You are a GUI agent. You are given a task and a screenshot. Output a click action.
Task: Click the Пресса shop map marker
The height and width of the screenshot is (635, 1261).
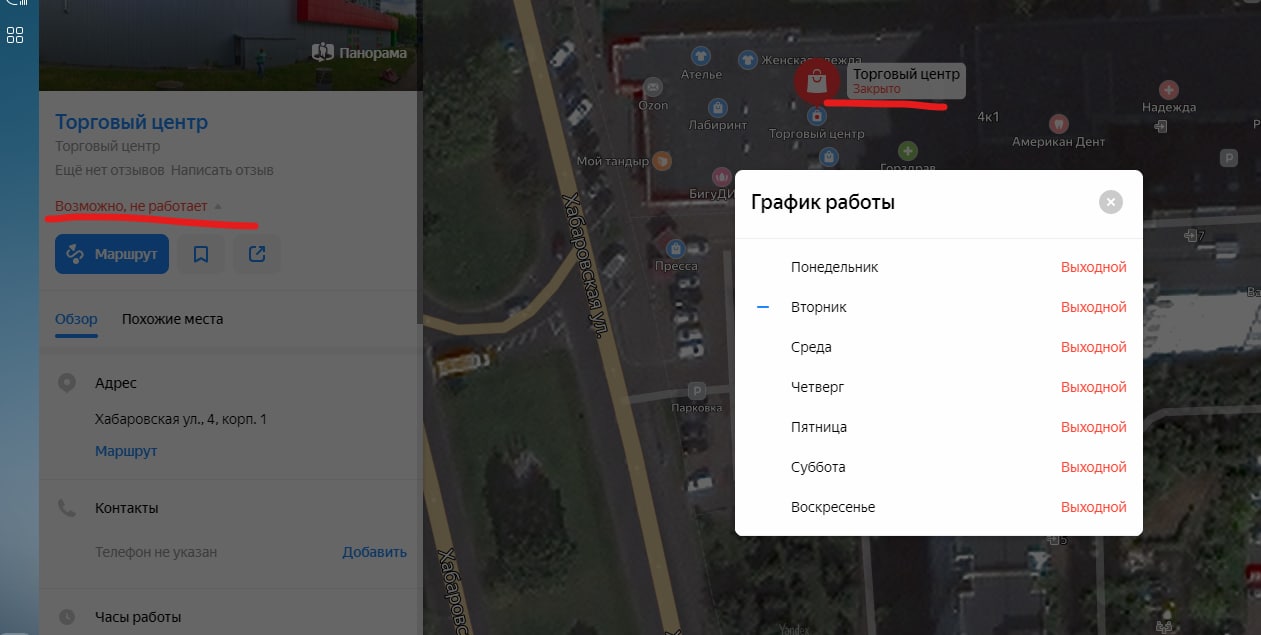(676, 247)
